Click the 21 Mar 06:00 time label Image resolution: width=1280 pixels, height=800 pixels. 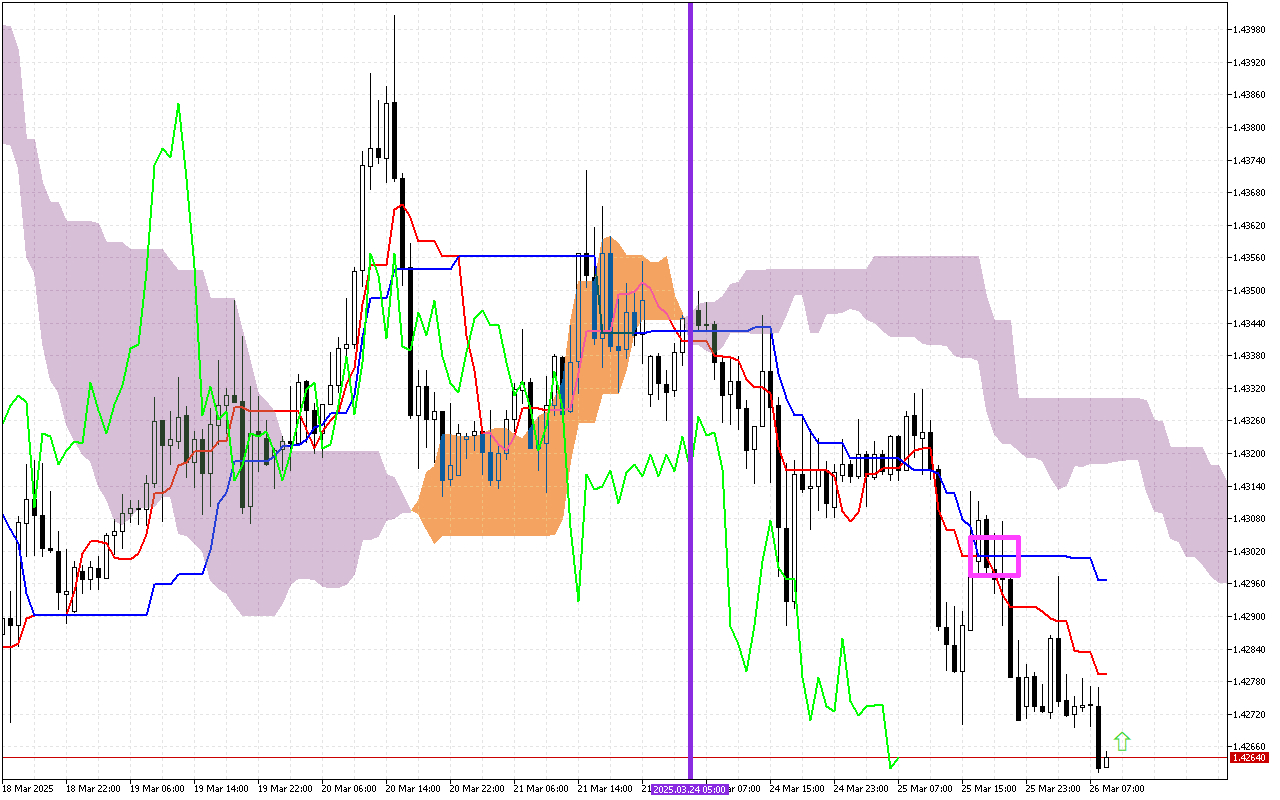[539, 789]
